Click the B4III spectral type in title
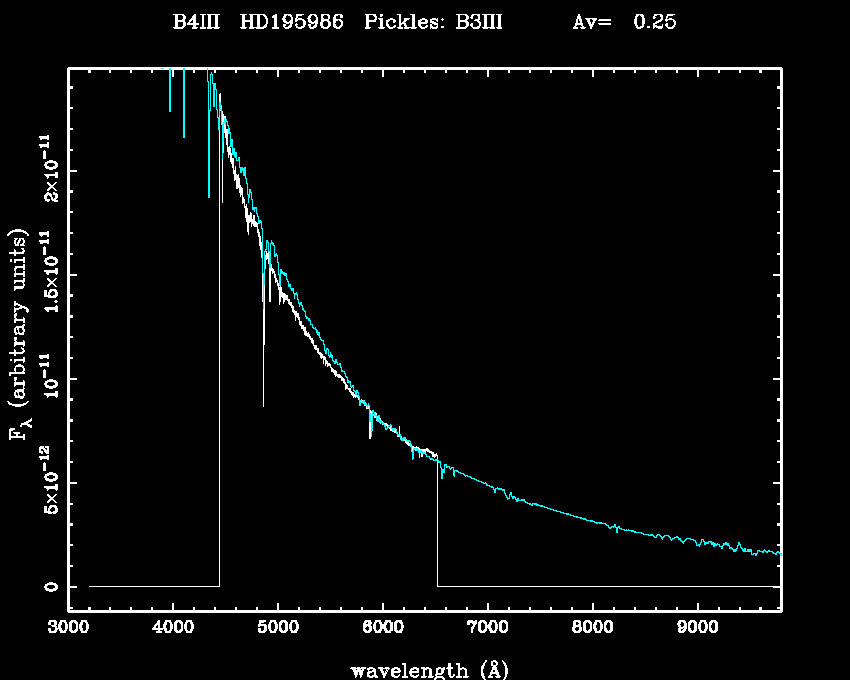This screenshot has width=850, height=680. 200,22
